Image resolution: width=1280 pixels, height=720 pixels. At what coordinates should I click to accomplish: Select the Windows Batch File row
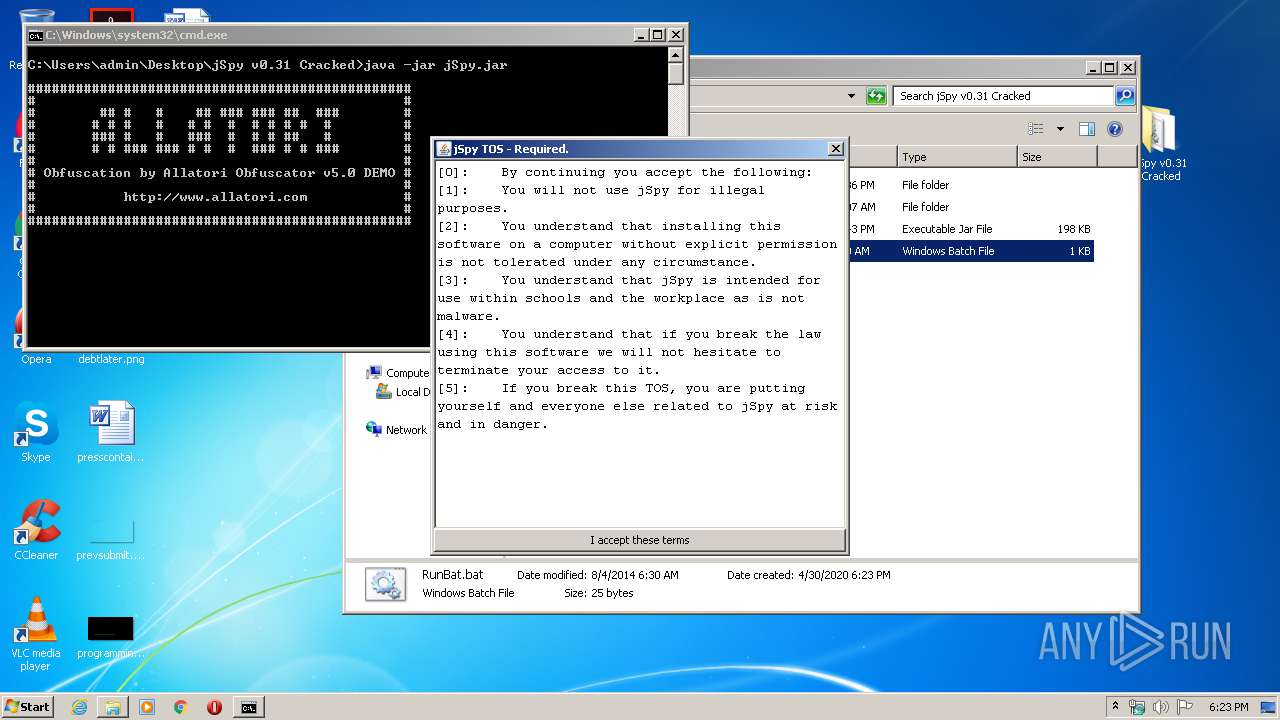[970, 251]
